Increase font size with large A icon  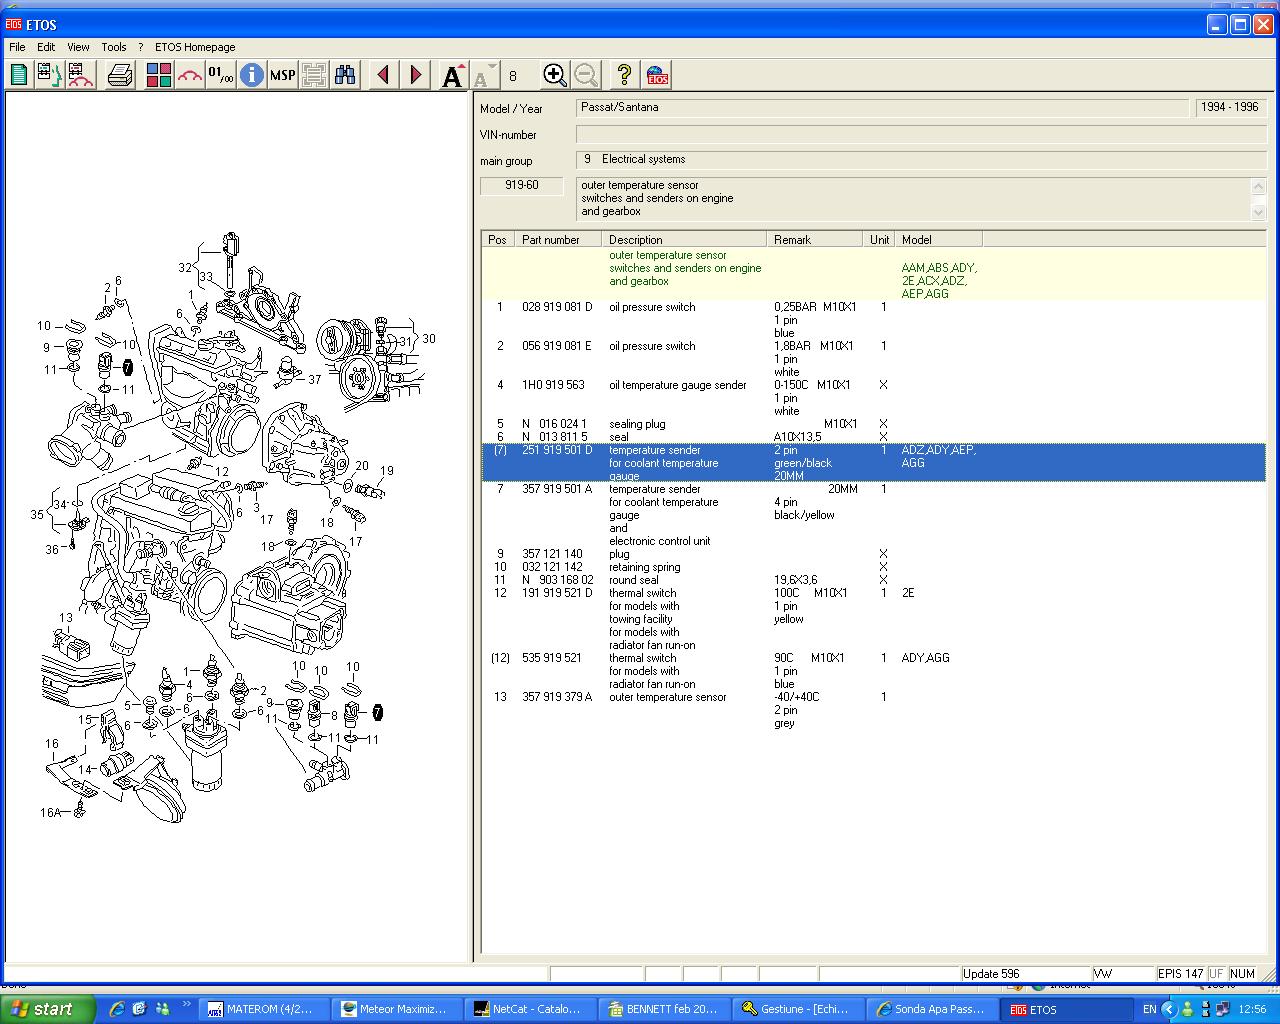453,75
